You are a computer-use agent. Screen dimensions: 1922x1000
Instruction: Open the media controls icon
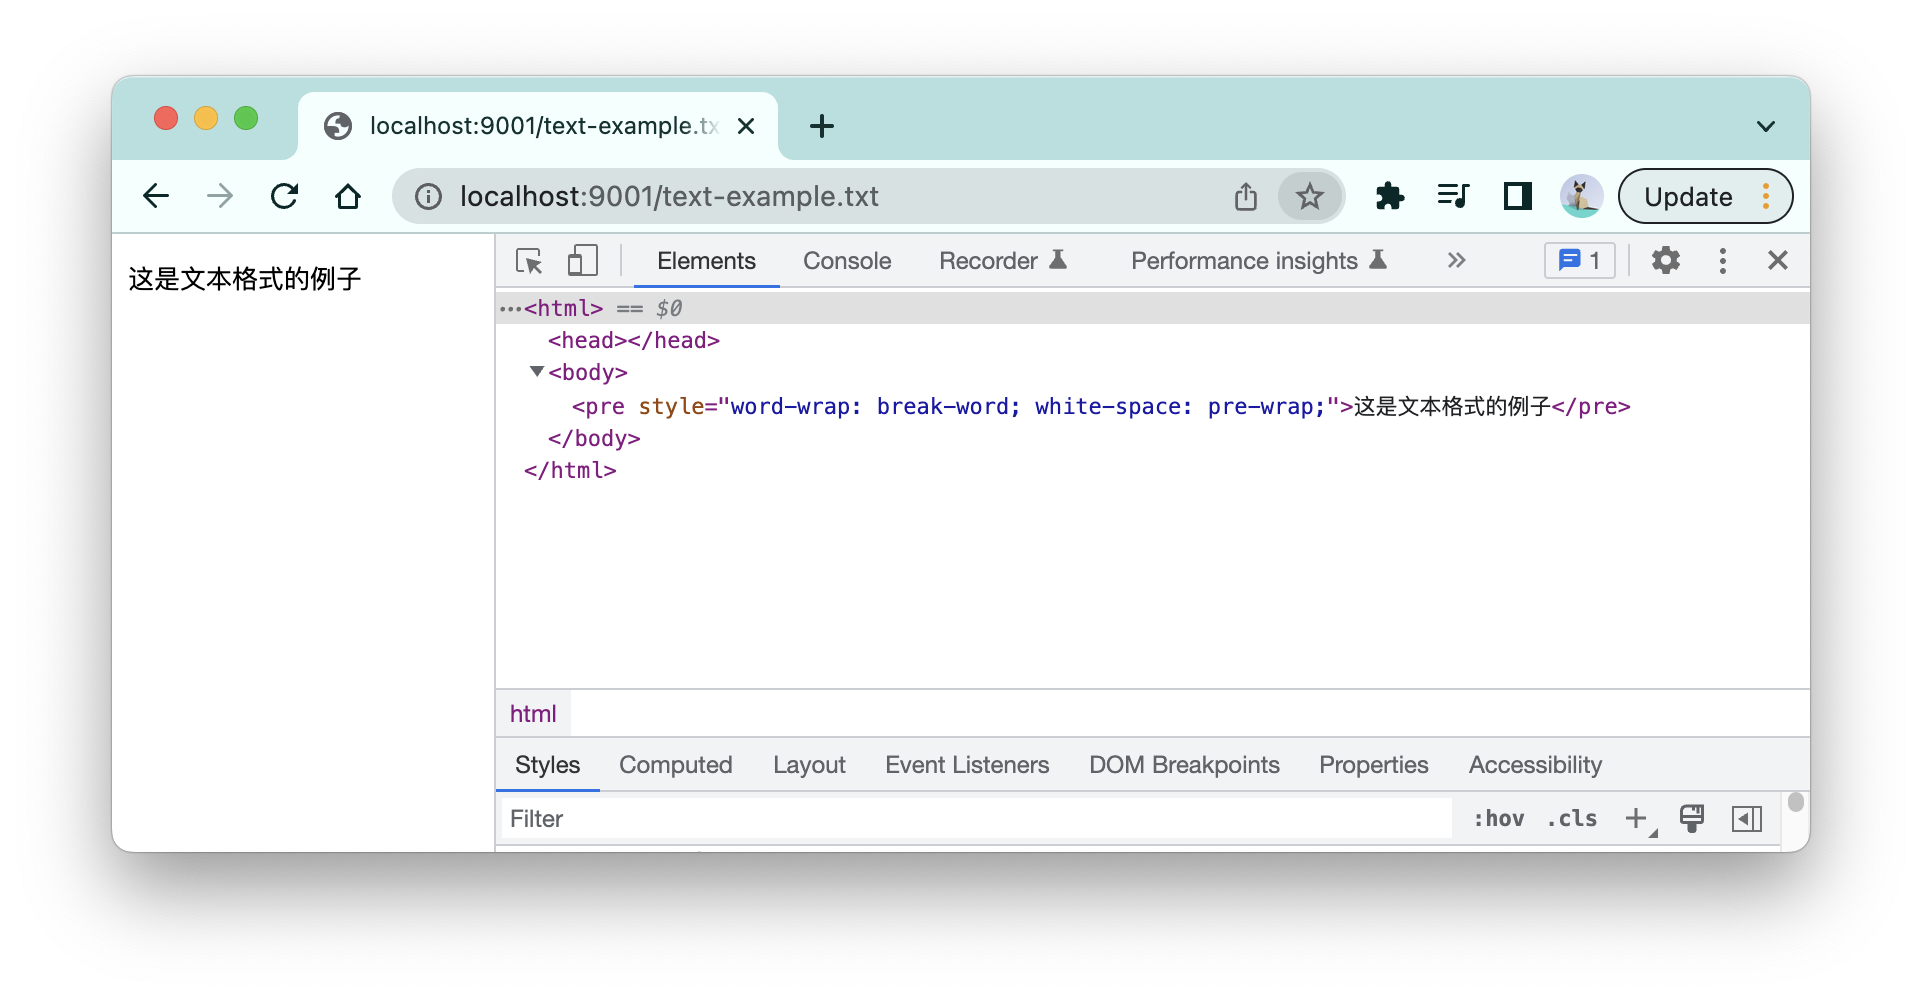(x=1453, y=196)
